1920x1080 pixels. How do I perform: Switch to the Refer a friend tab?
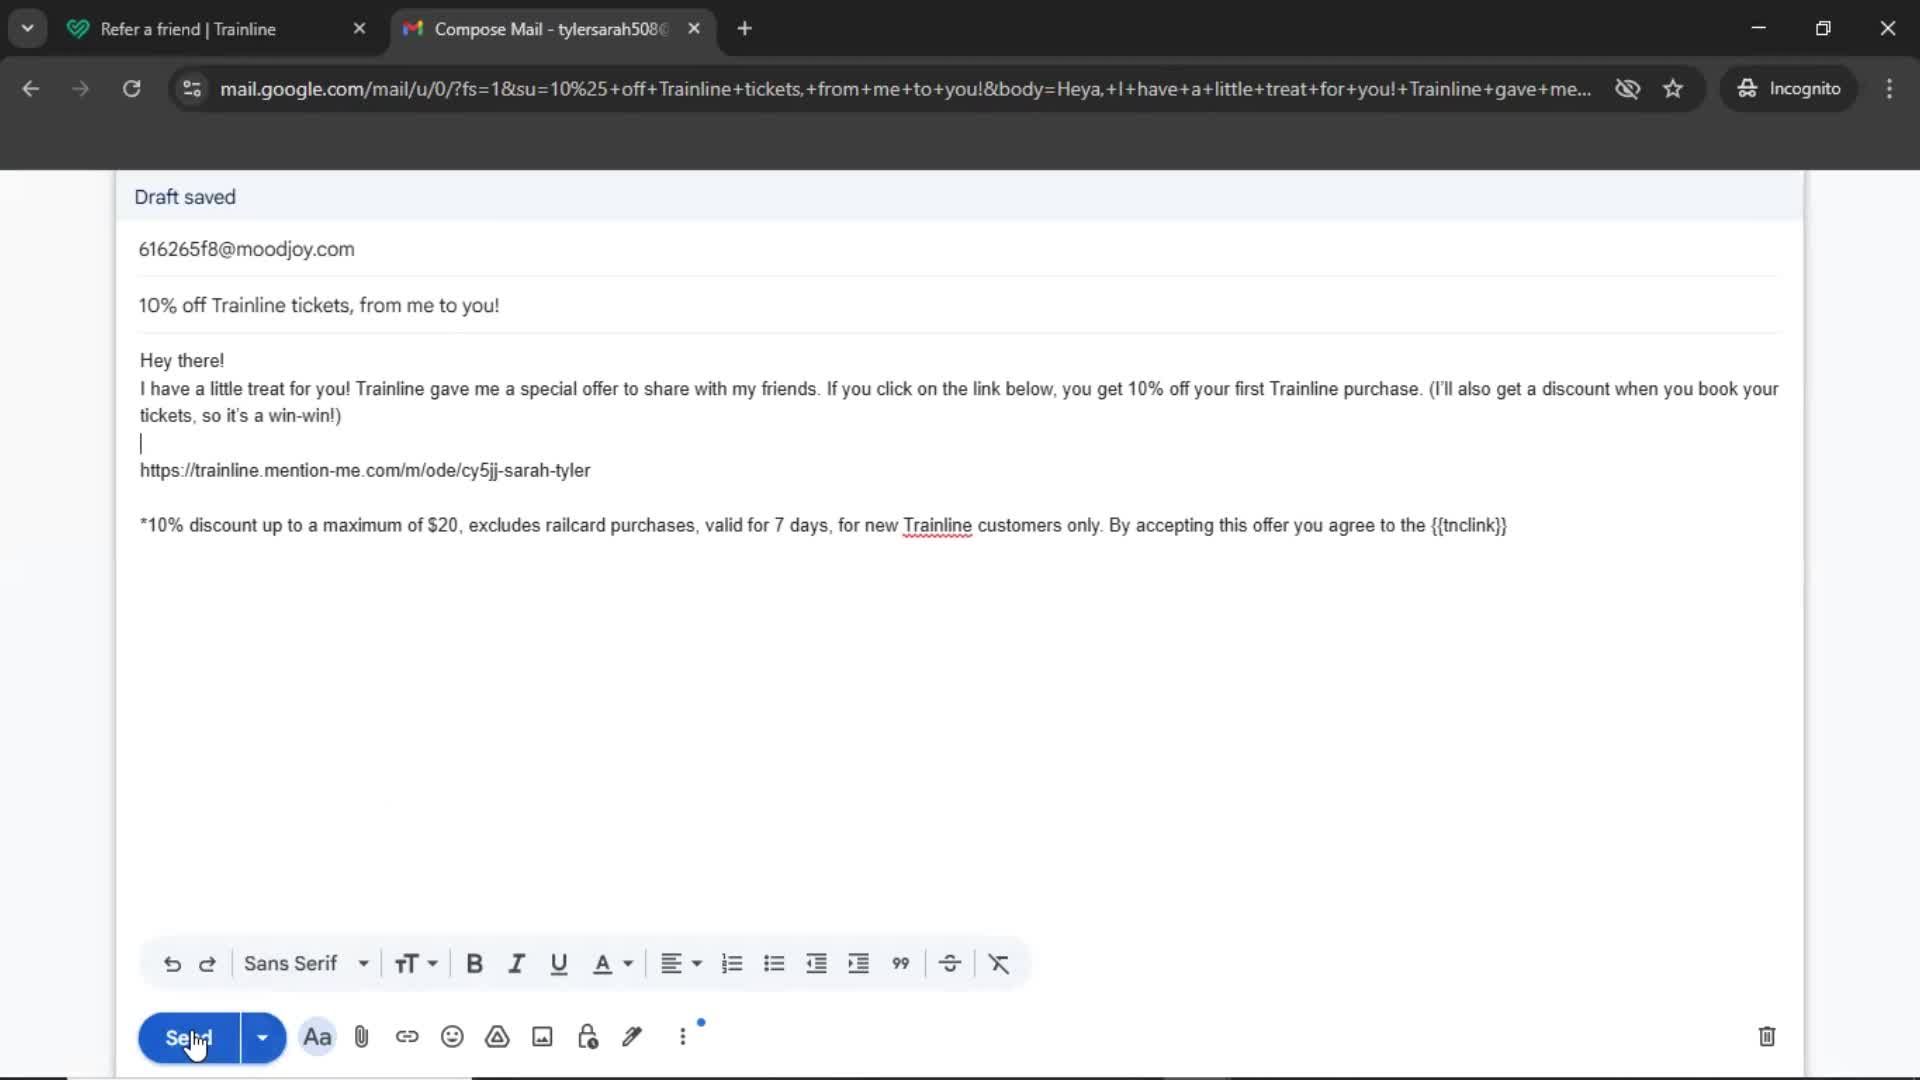[190, 29]
